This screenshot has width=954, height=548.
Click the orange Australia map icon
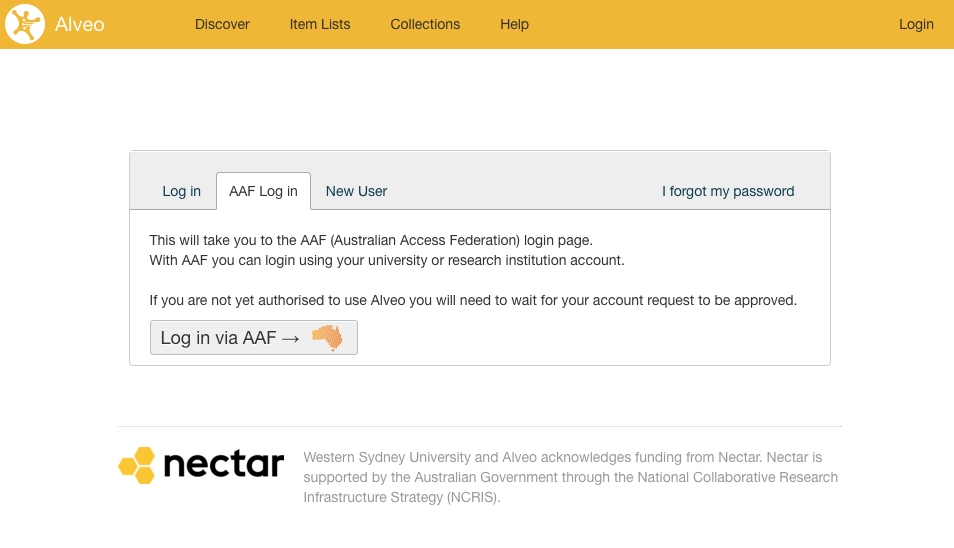[x=327, y=338]
